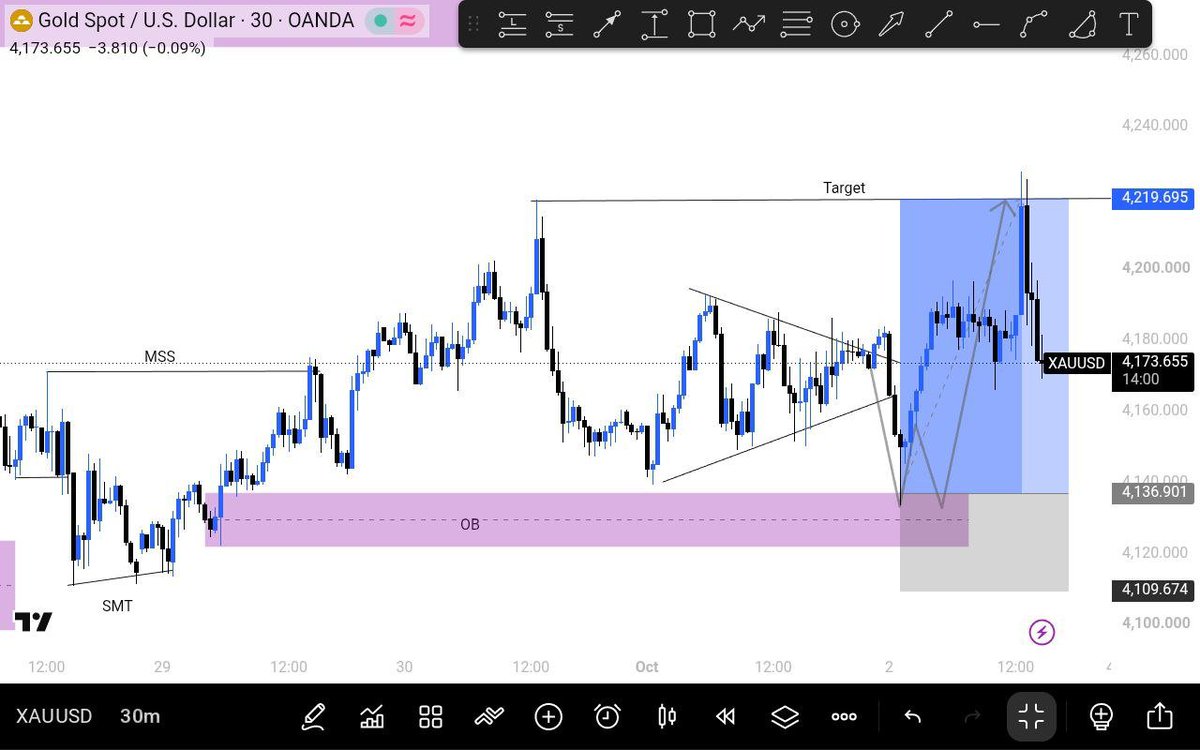This screenshot has height=750, width=1200.
Task: Select the 4,219.695 target price label
Action: tap(1154, 198)
